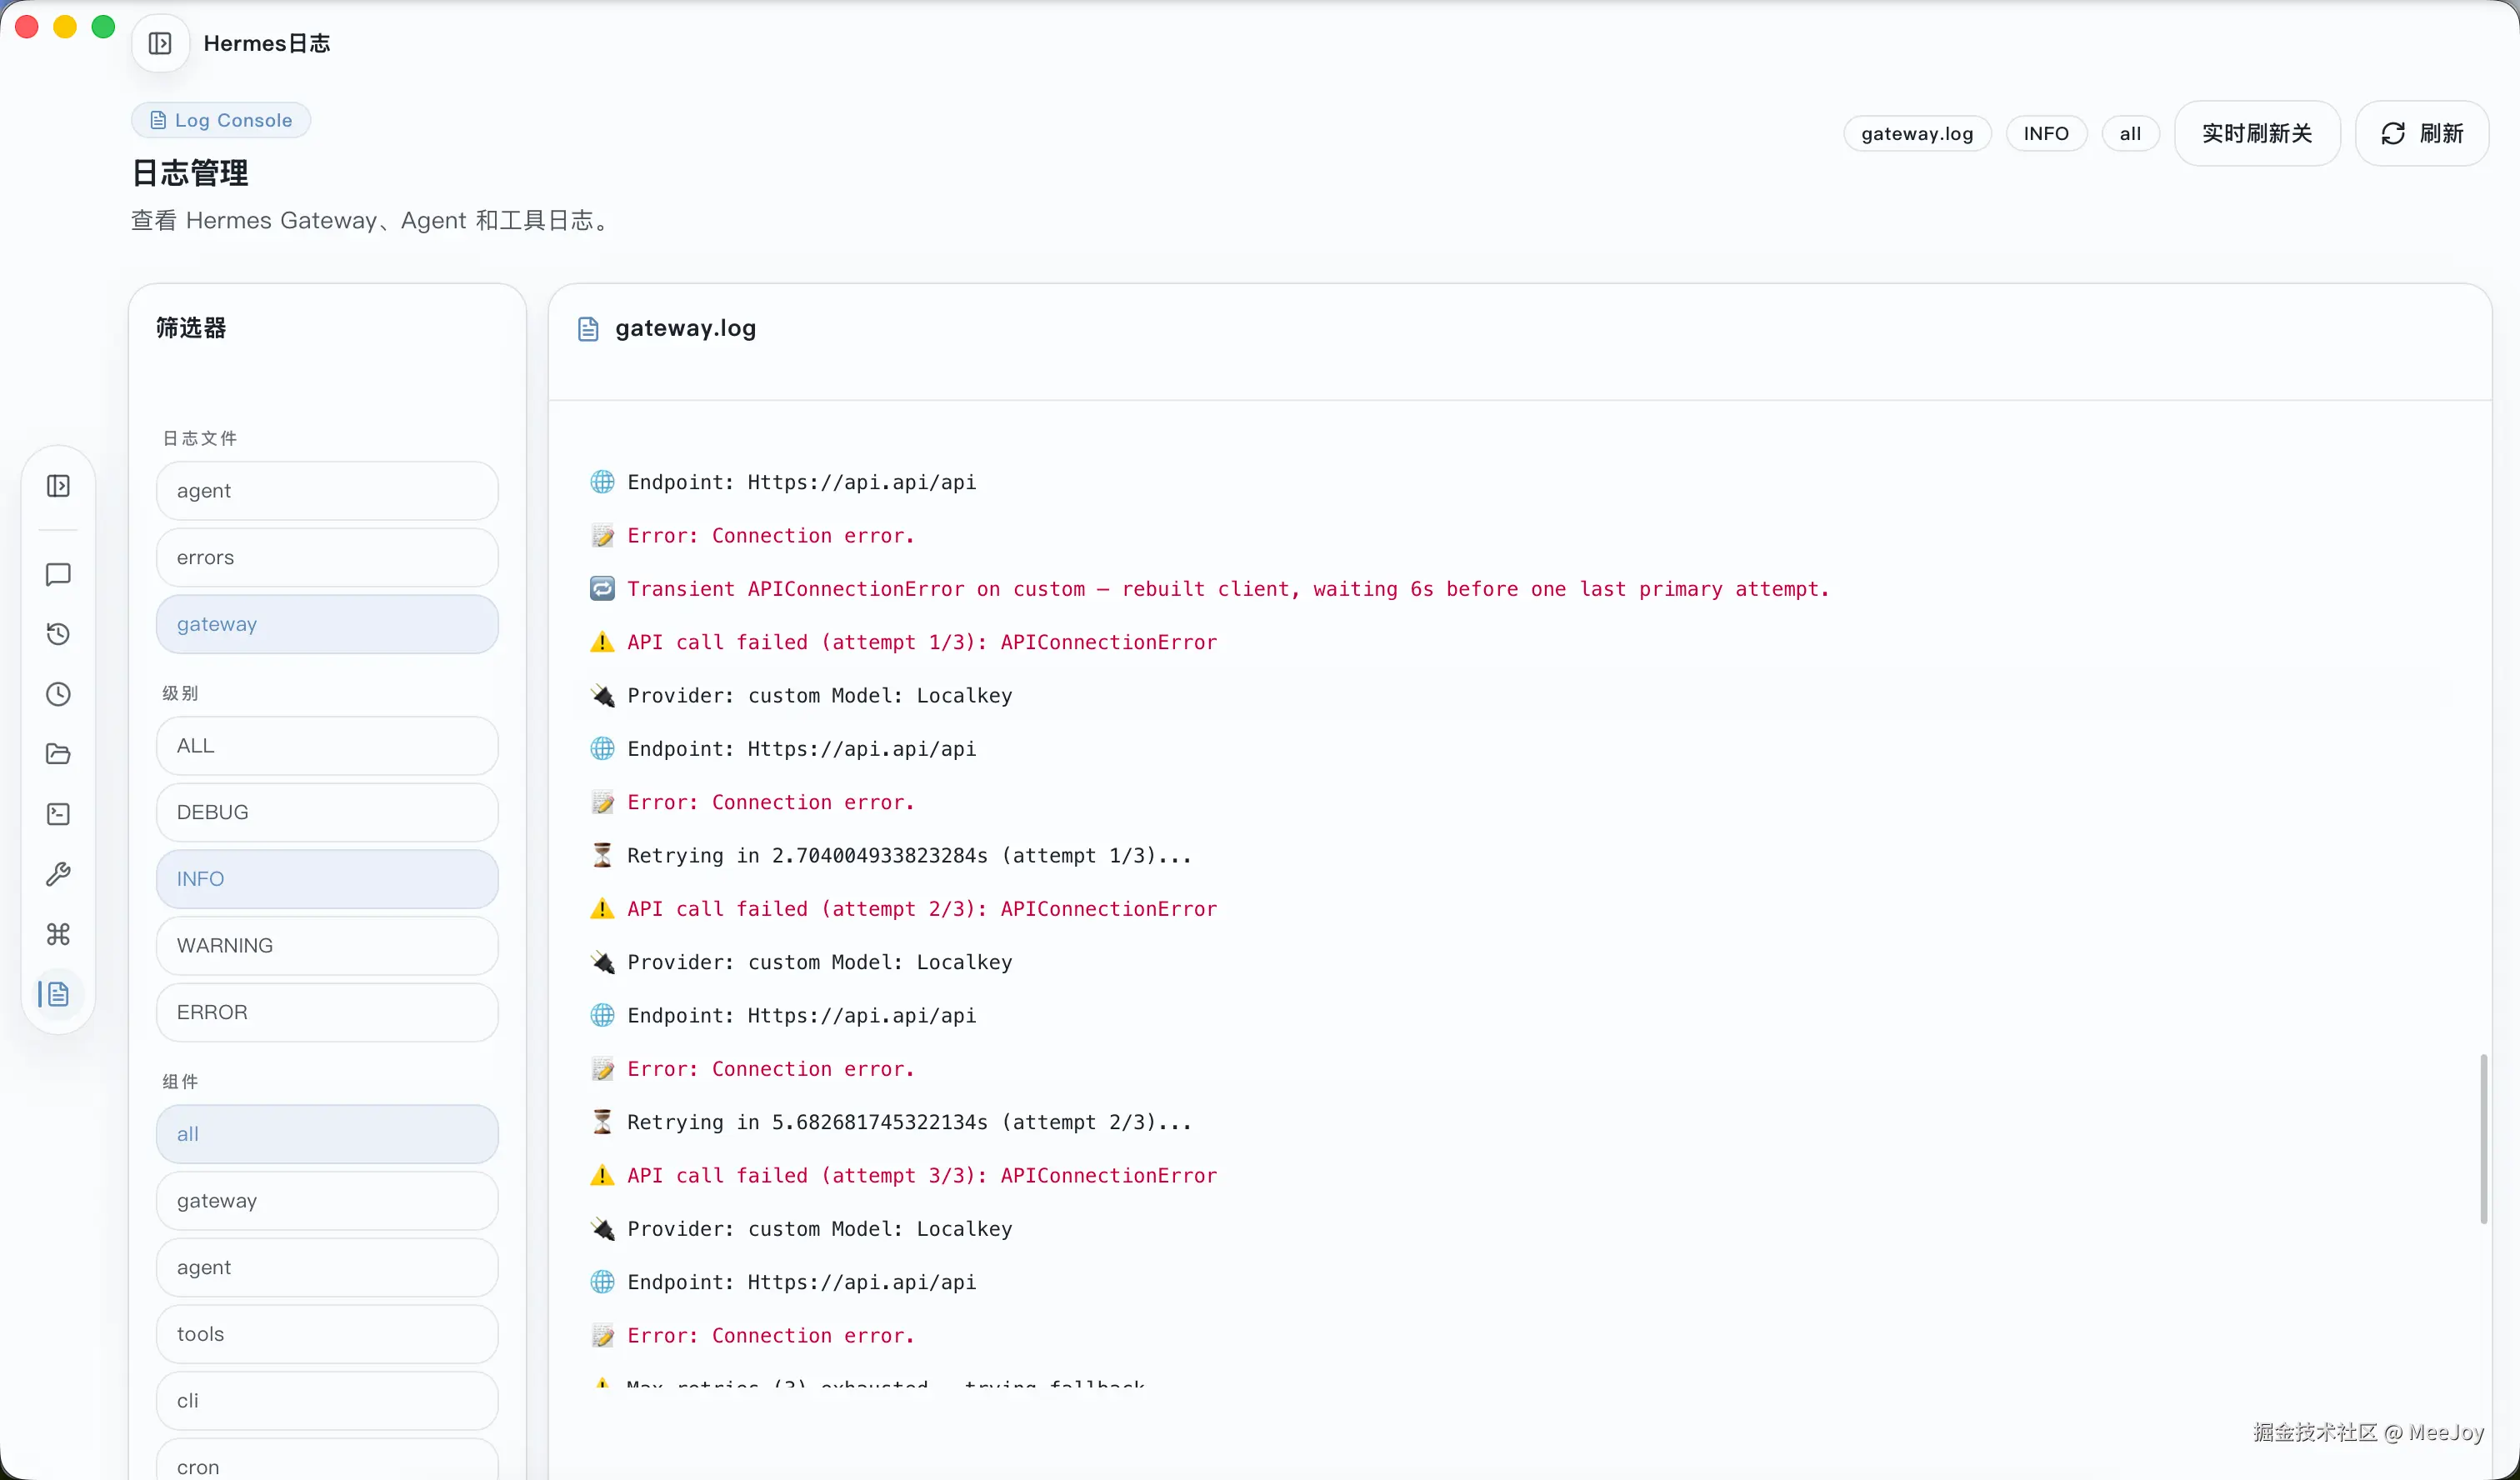This screenshot has width=2520, height=1480.
Task: Select the log document sidebar icon
Action: tap(58, 994)
